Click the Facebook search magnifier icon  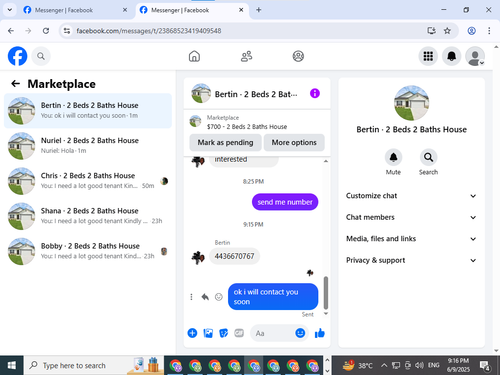click(41, 56)
